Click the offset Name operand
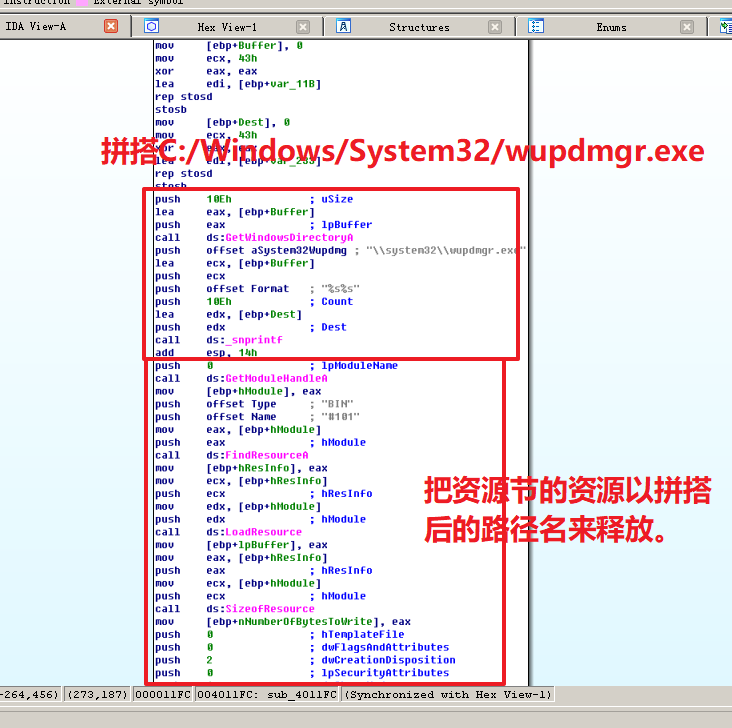 [x=241, y=417]
